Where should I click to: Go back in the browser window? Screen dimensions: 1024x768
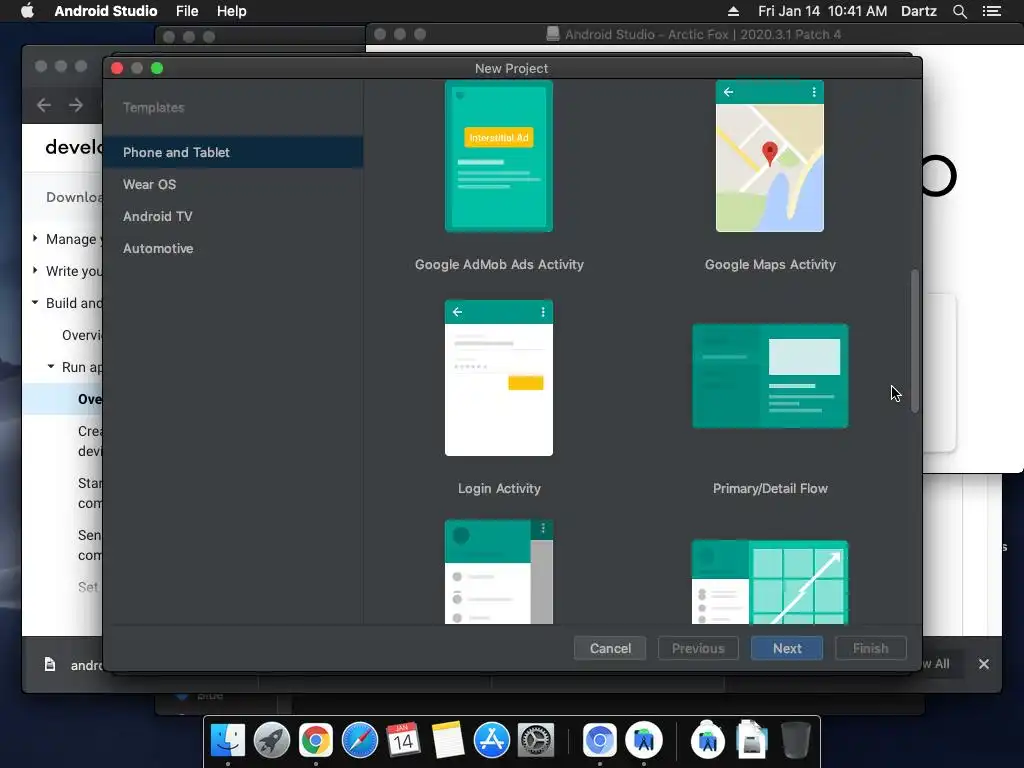click(x=44, y=105)
